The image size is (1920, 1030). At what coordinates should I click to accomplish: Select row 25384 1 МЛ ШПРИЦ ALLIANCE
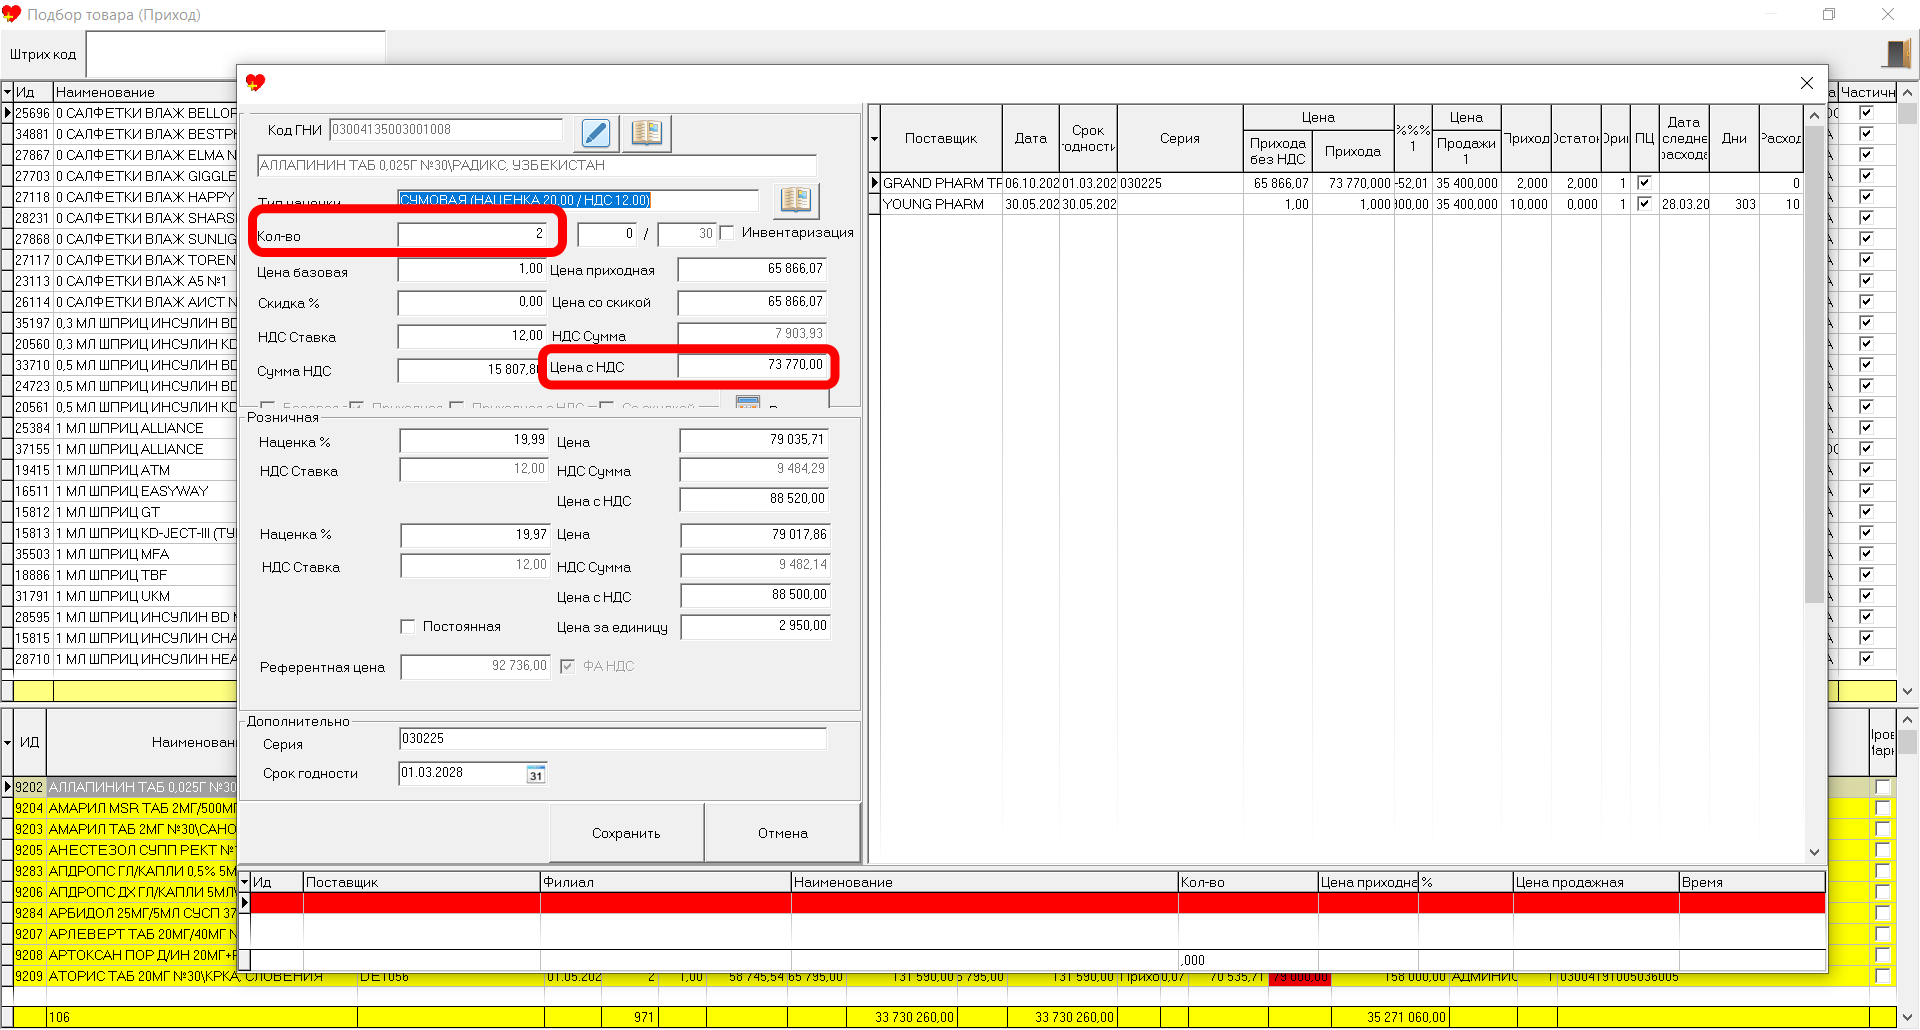click(x=125, y=428)
